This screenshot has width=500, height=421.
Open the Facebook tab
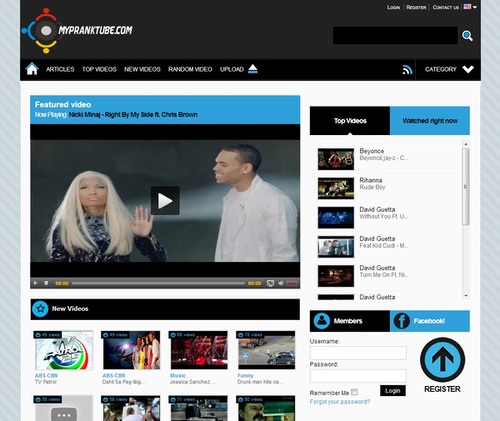[x=430, y=321]
